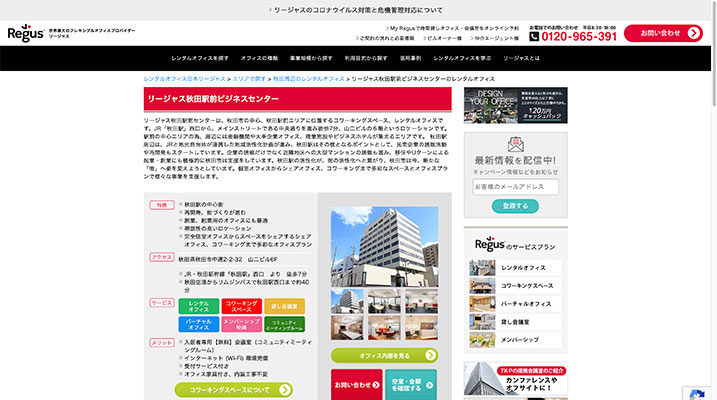
Task: Open 活用事例 menu item
Action: tap(410, 59)
